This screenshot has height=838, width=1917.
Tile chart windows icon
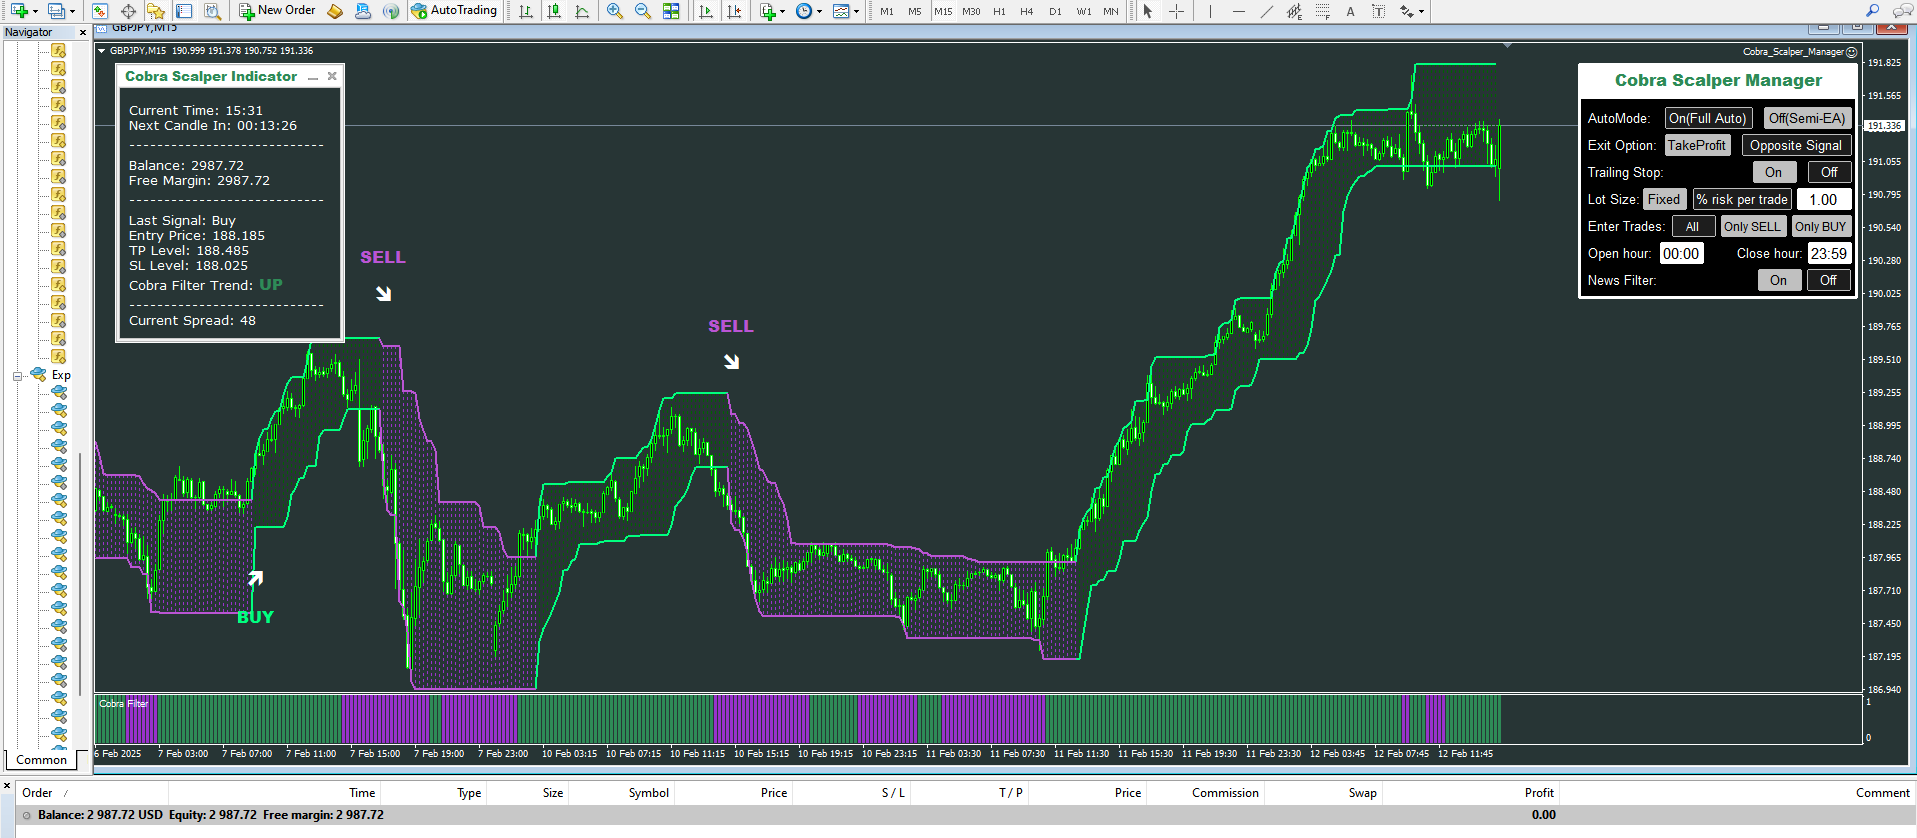click(x=671, y=11)
